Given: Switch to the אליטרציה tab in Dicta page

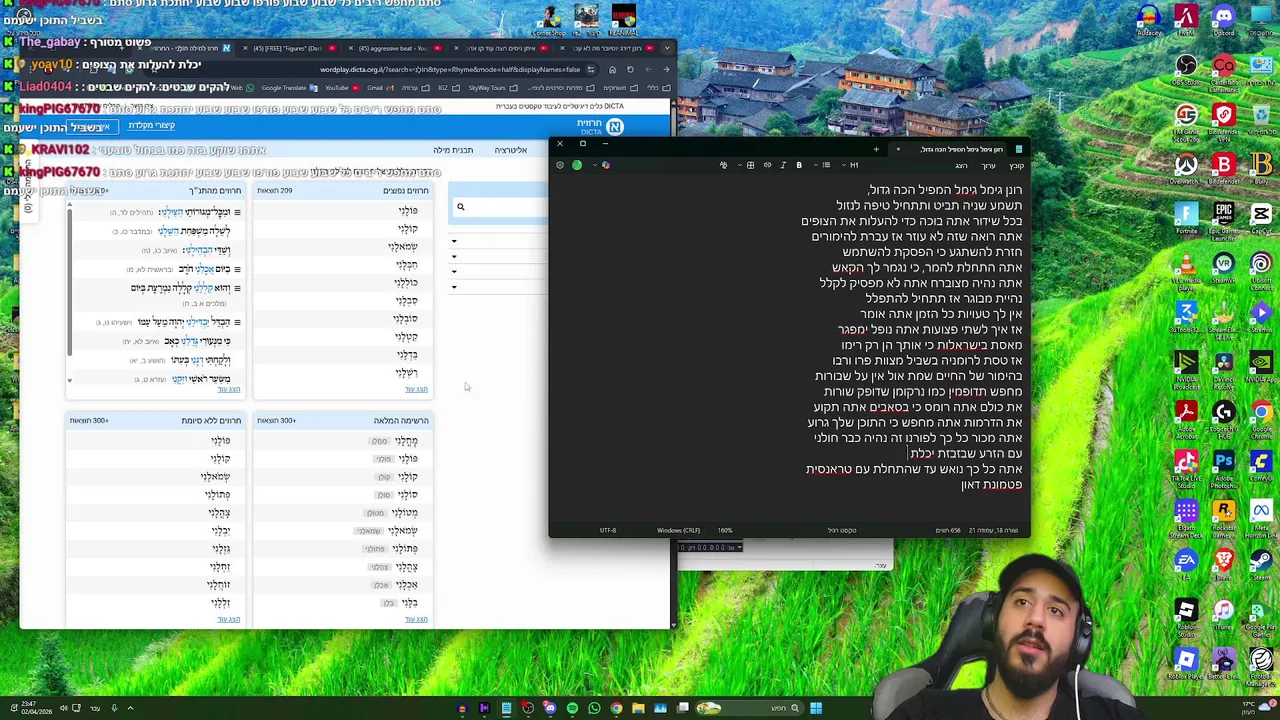Looking at the screenshot, I should pyautogui.click(x=510, y=150).
